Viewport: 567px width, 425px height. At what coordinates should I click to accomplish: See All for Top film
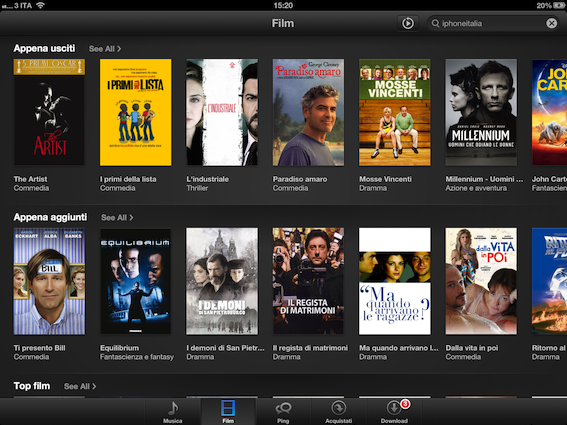pos(80,386)
